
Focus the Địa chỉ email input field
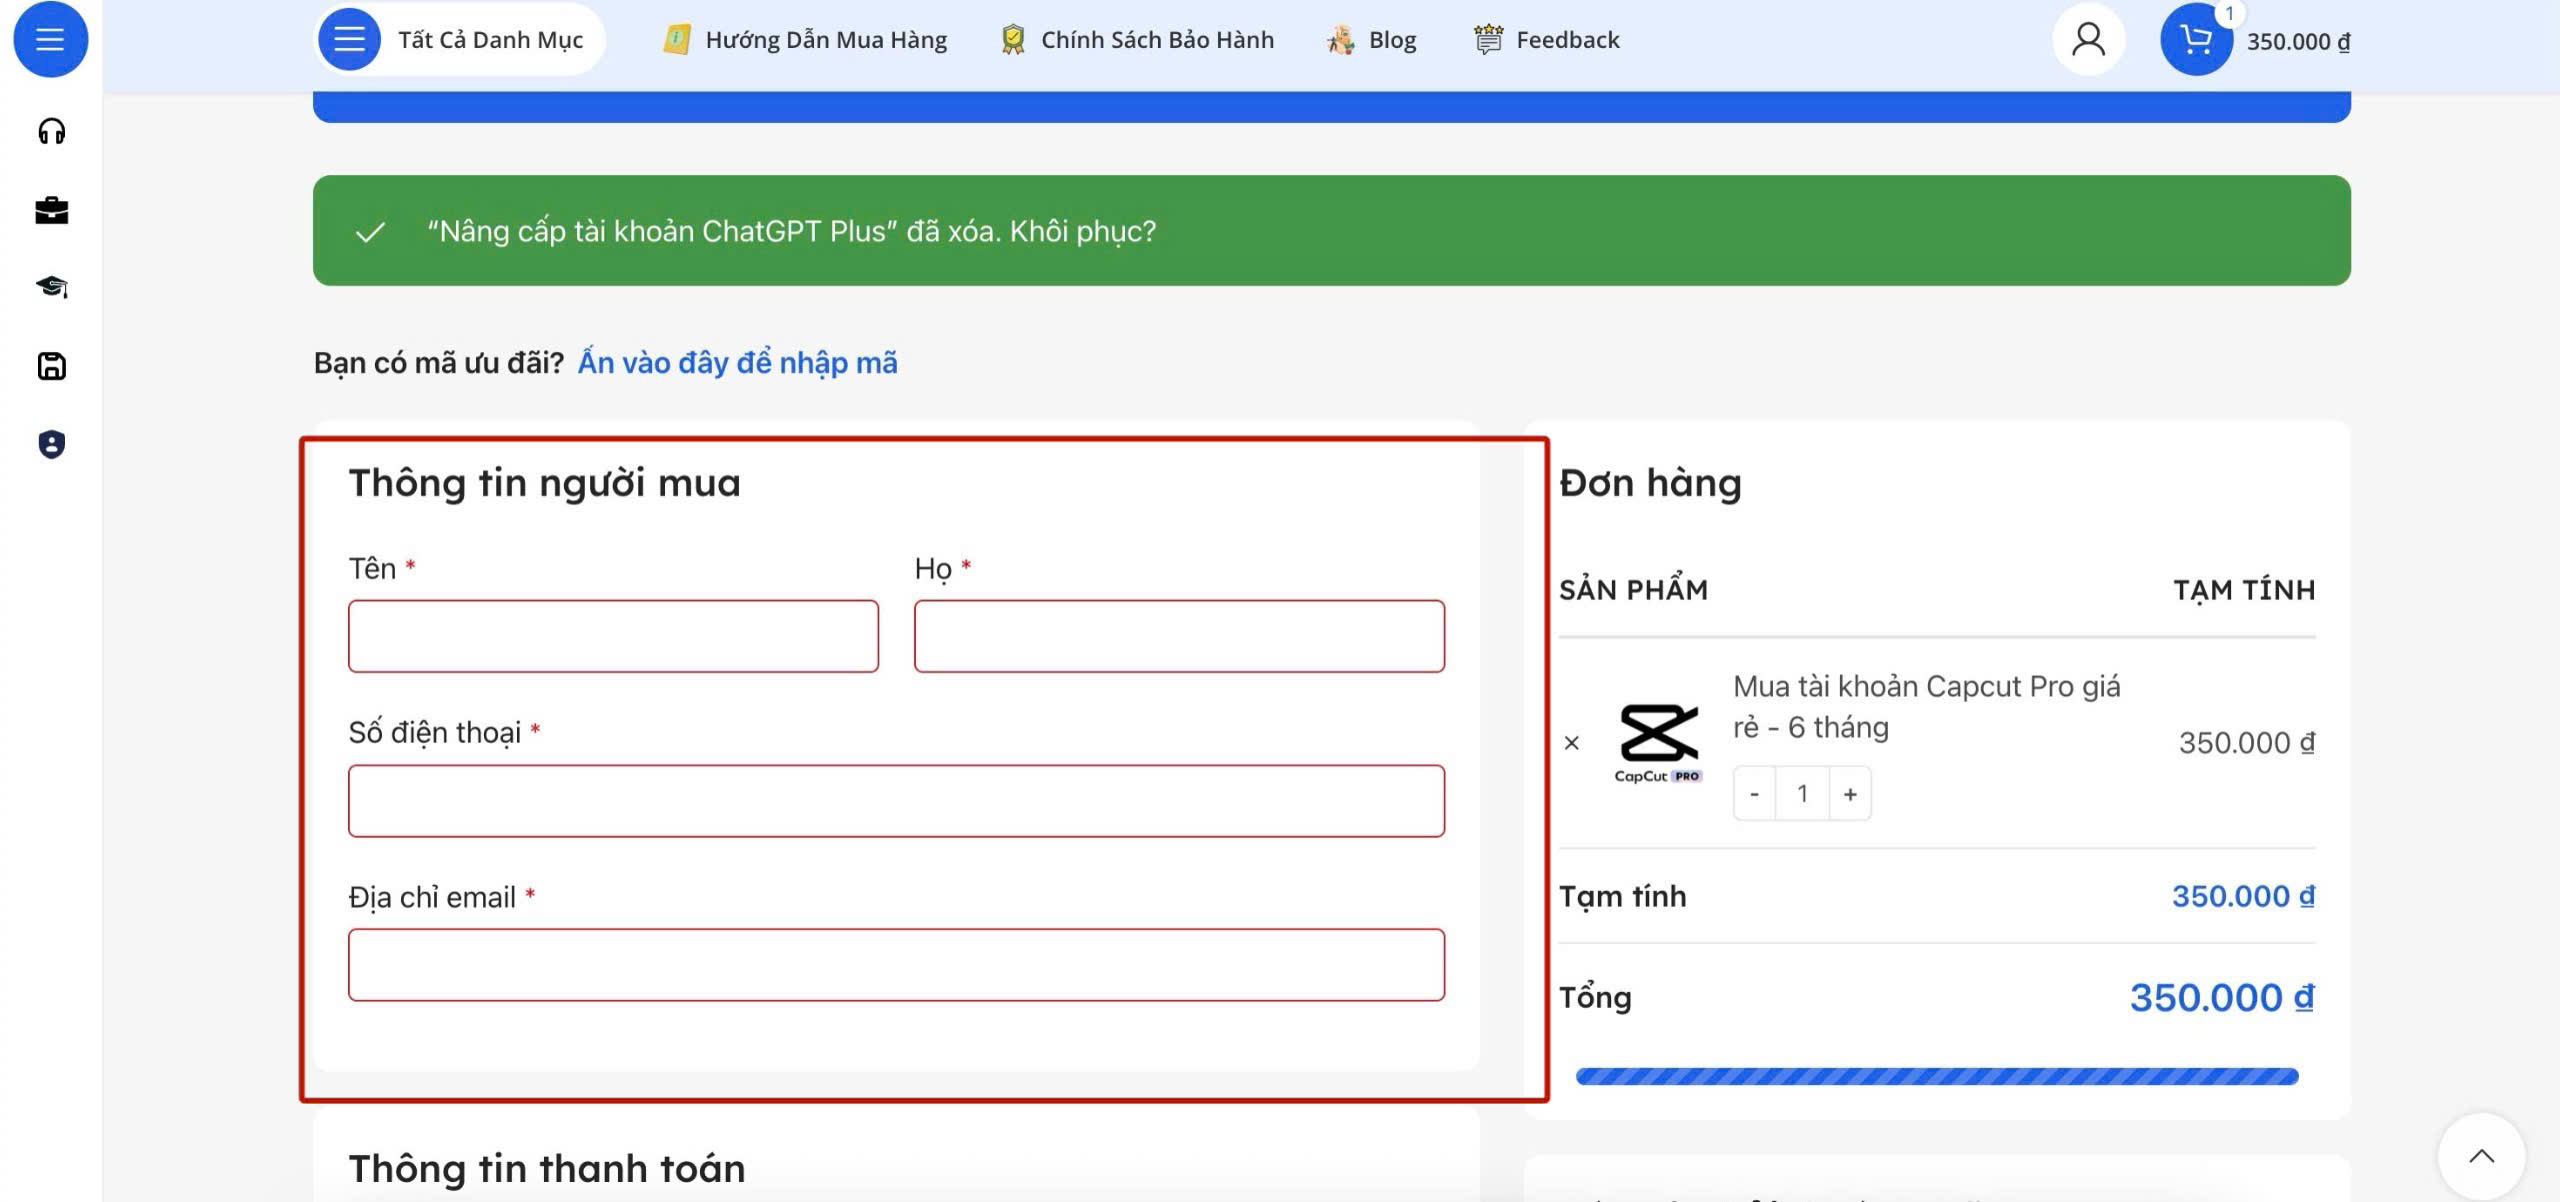click(896, 965)
